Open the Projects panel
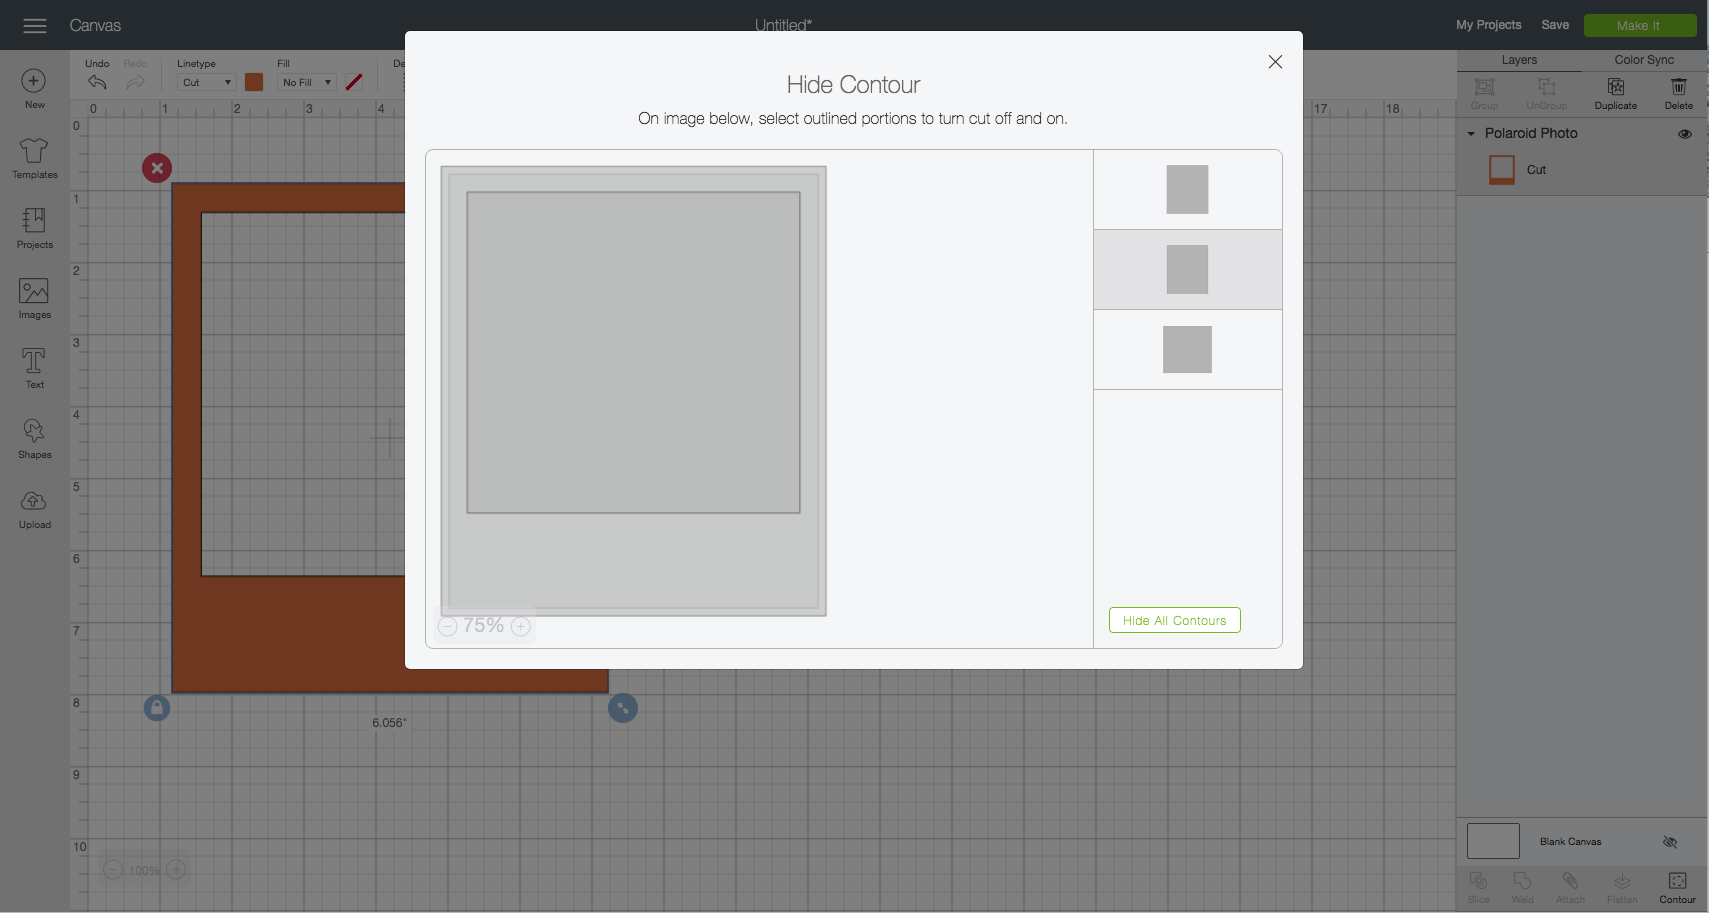 click(x=34, y=228)
